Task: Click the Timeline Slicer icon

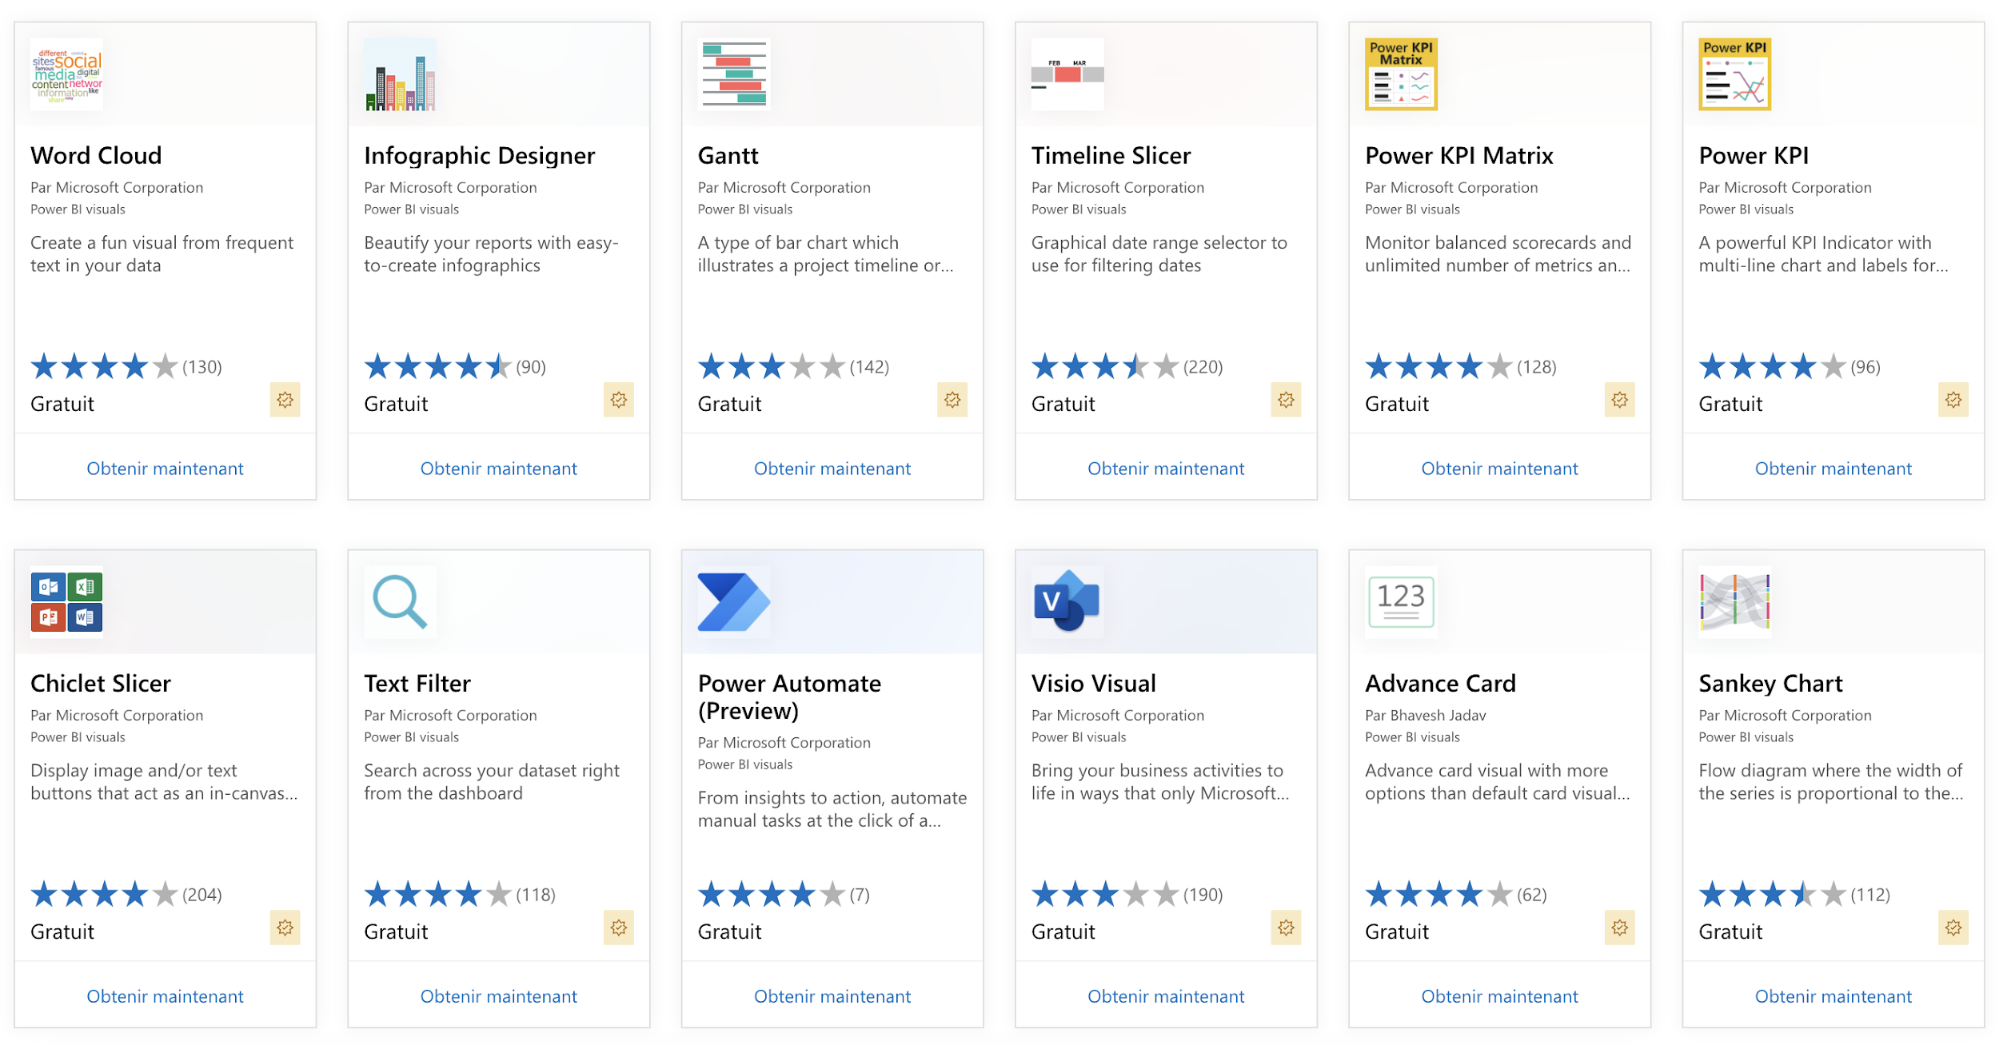Action: (x=1068, y=74)
